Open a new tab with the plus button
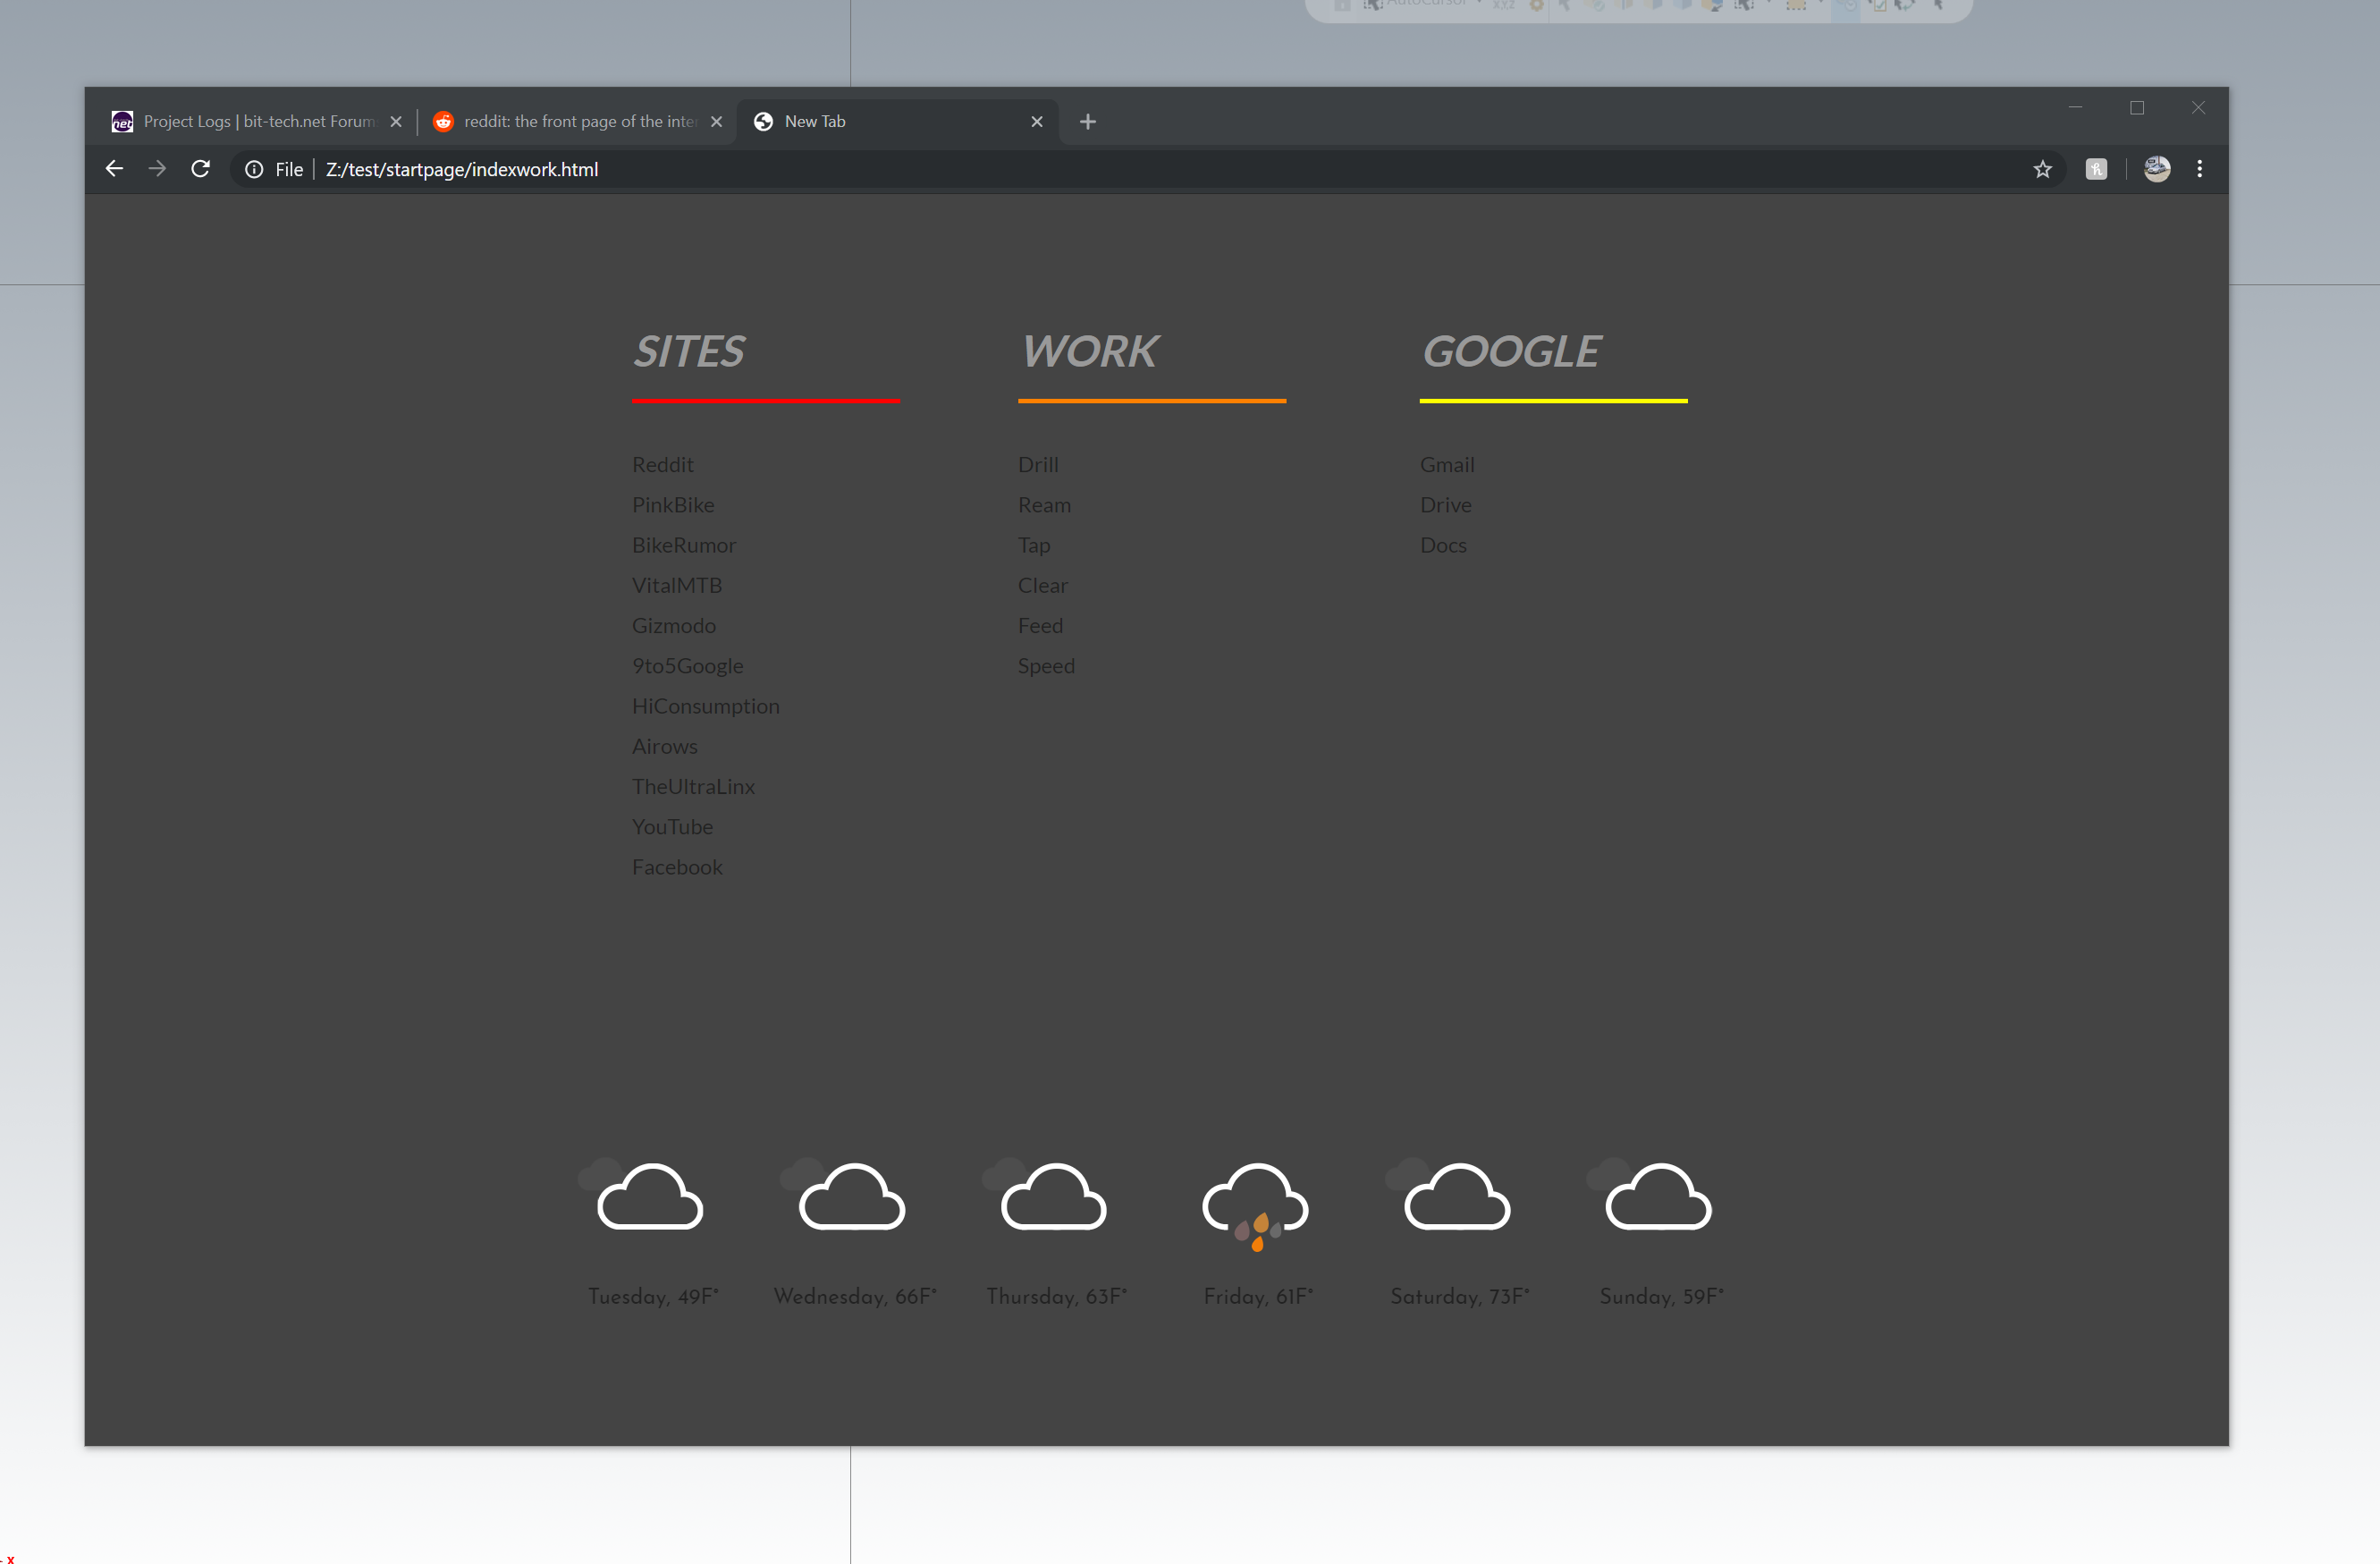The width and height of the screenshot is (2380, 1564). [1088, 121]
